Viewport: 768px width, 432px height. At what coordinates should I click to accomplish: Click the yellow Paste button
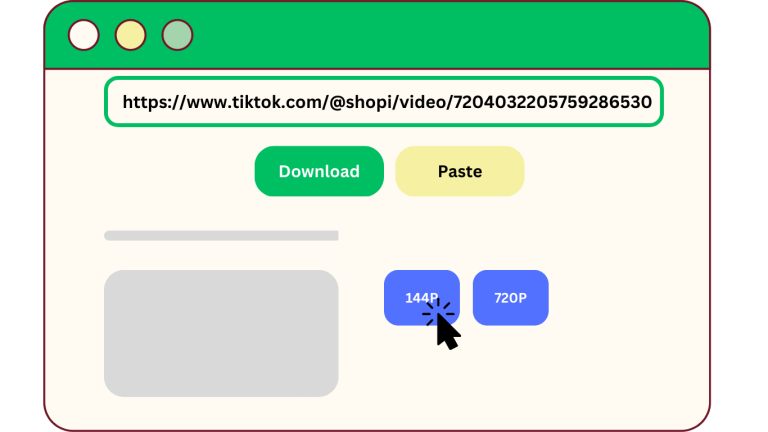point(459,171)
